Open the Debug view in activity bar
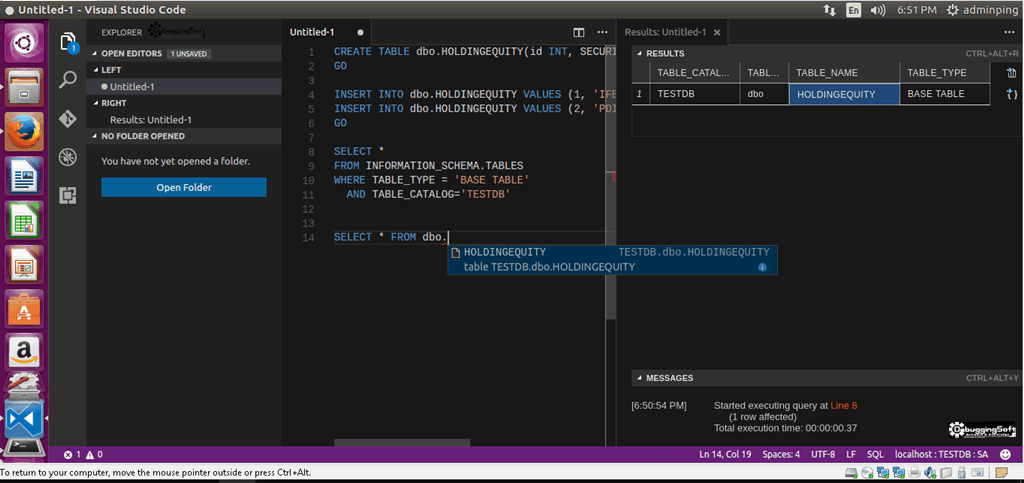The image size is (1024, 483). click(68, 157)
